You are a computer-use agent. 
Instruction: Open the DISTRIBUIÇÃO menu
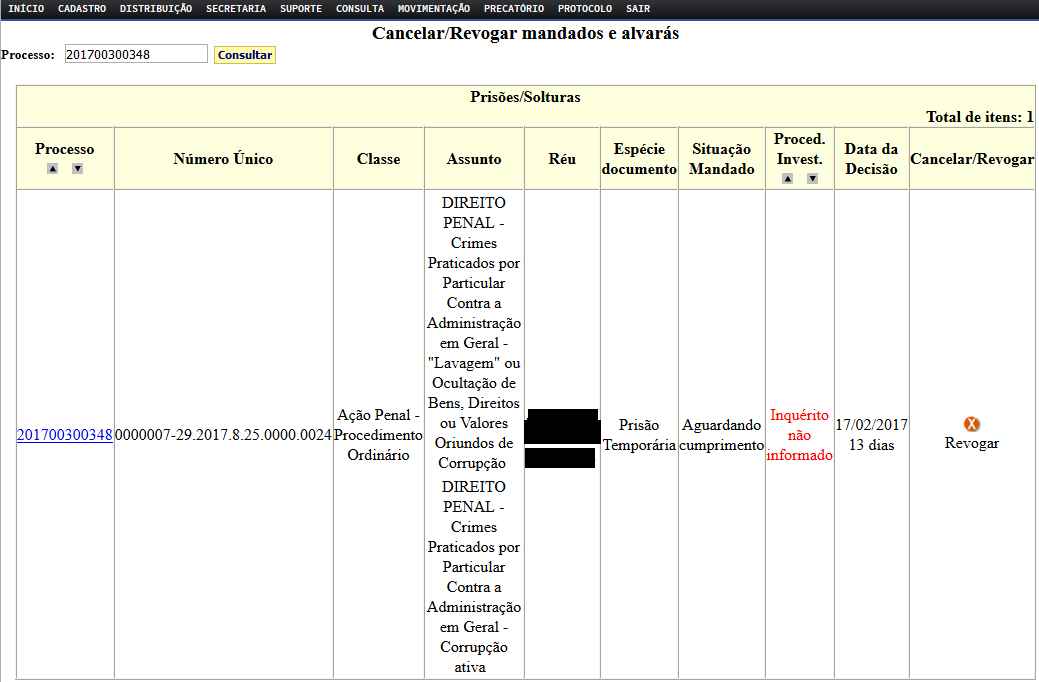point(156,9)
